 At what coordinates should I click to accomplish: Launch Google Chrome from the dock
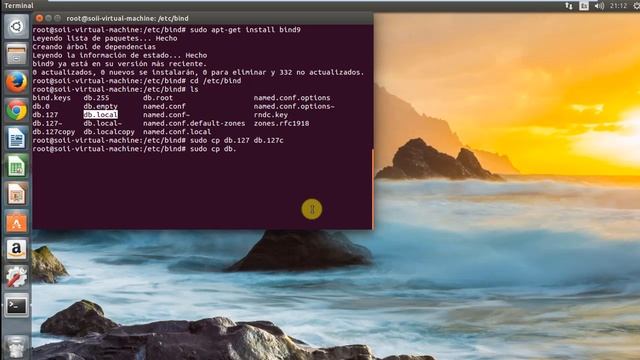(16, 110)
